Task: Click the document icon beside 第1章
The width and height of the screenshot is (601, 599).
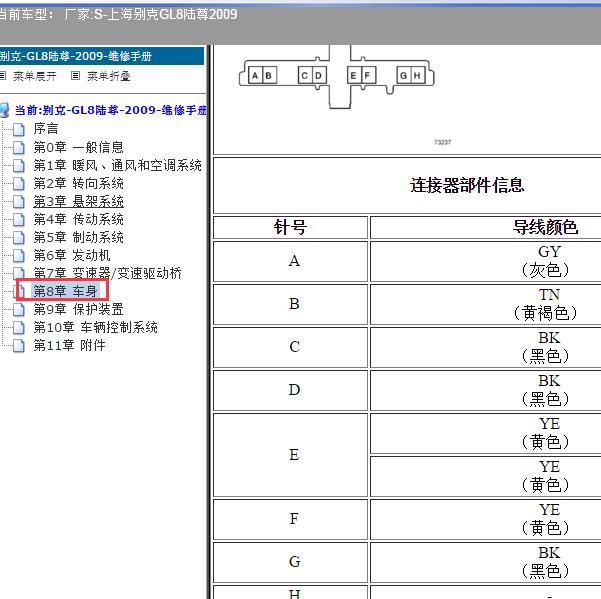Action: pos(18,166)
